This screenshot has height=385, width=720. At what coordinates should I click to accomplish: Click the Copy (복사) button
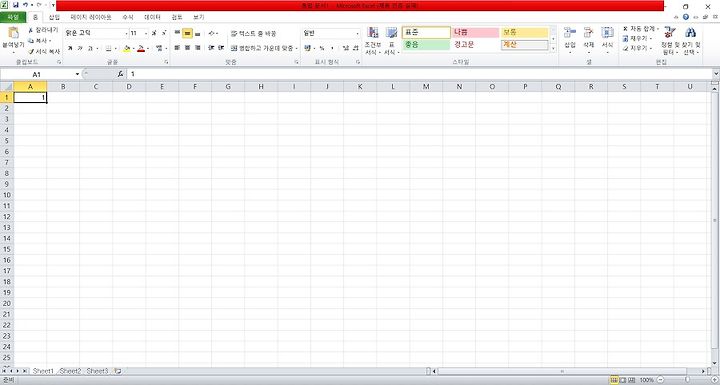point(39,40)
